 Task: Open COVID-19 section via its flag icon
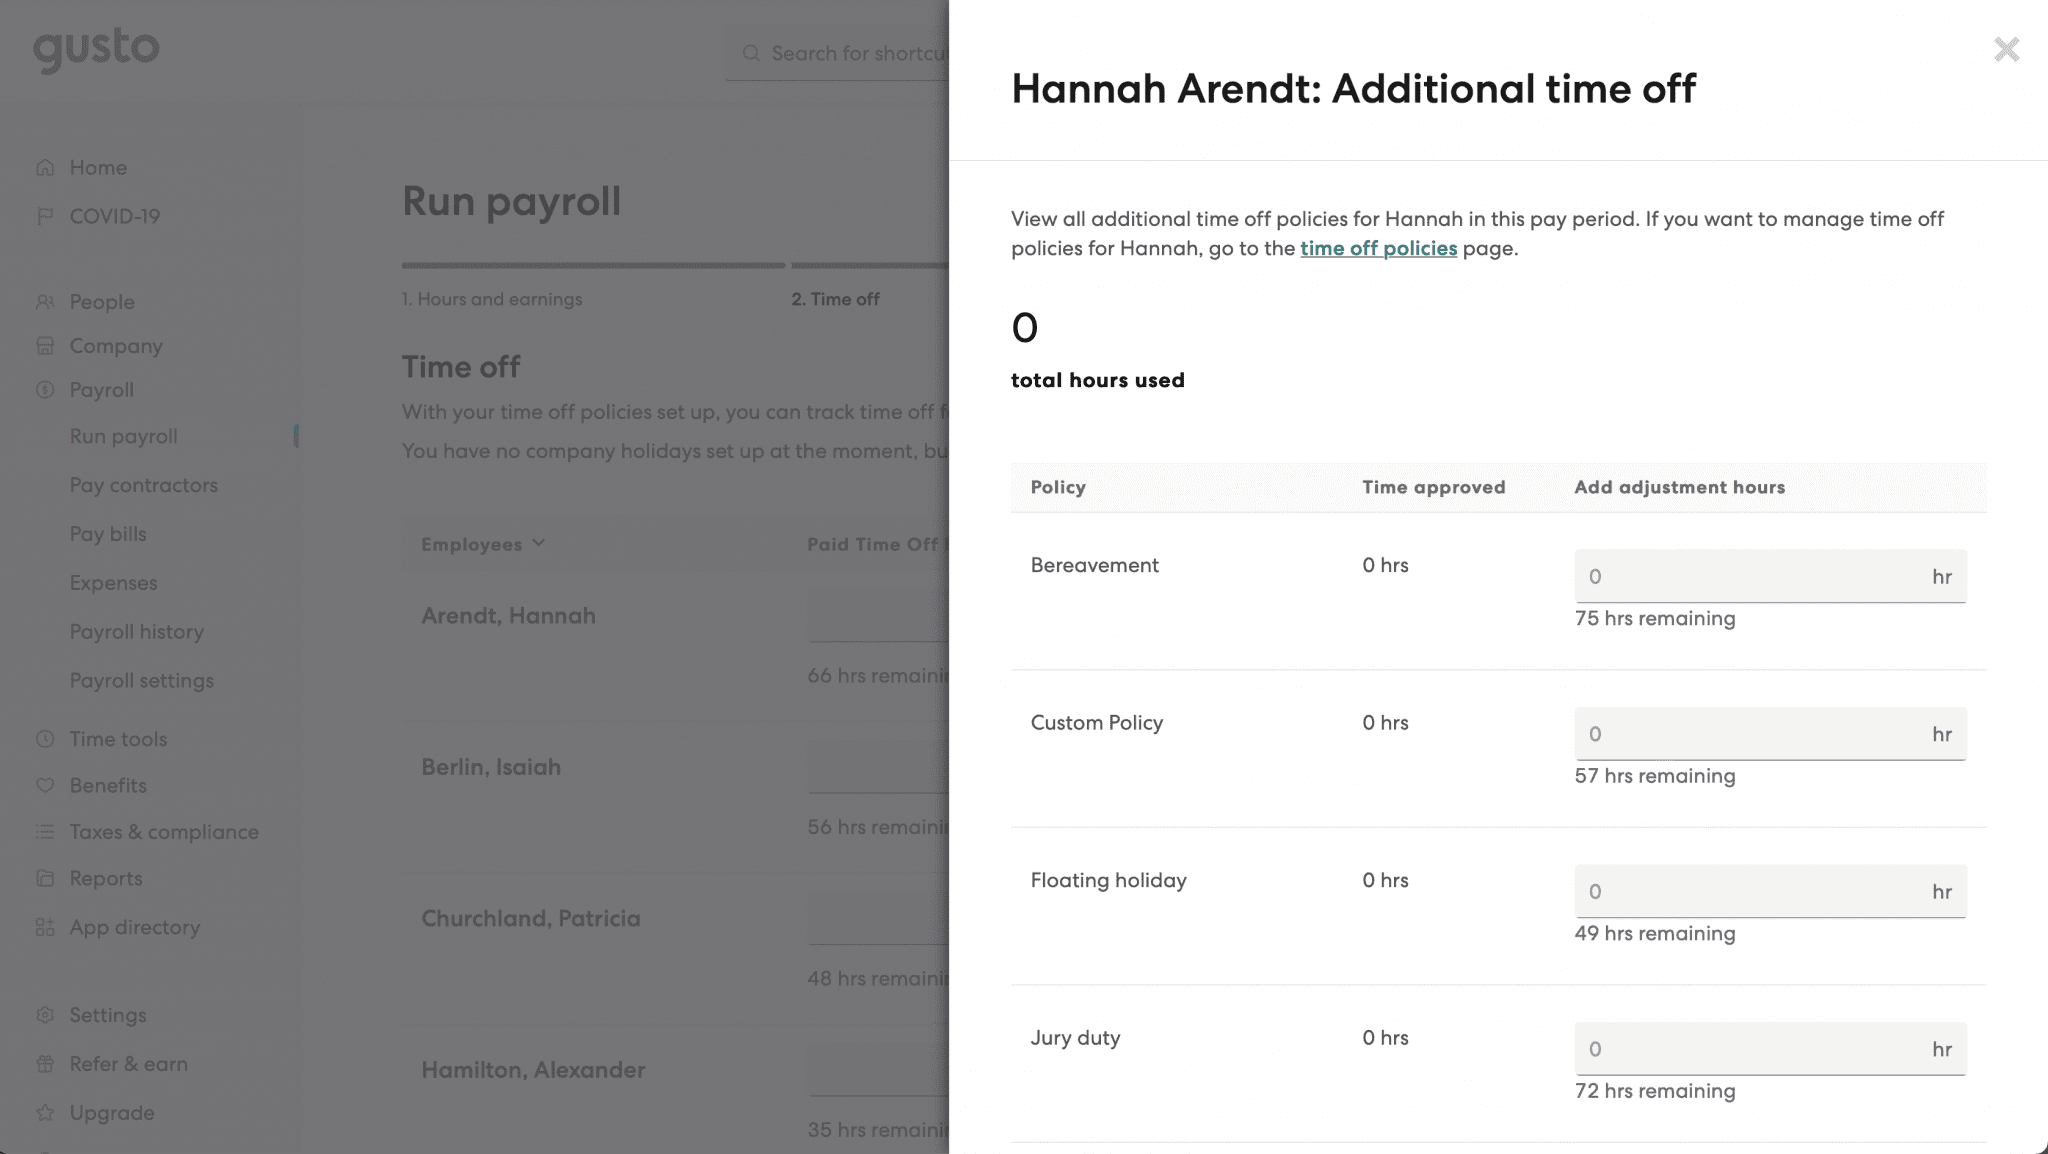click(45, 215)
